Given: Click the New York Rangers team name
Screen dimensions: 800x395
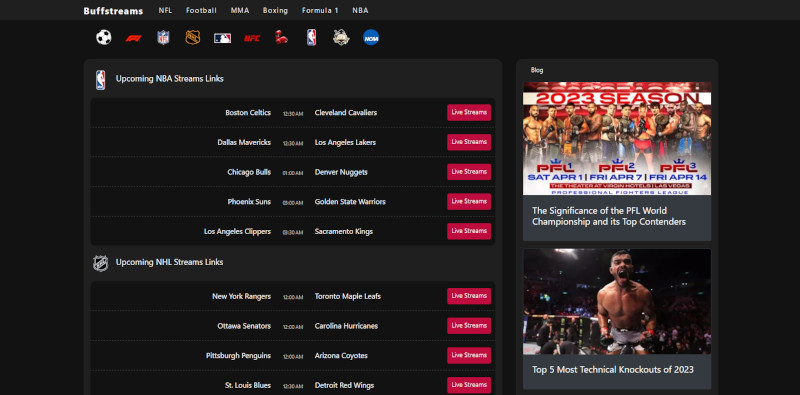Looking at the screenshot, I should (x=241, y=297).
